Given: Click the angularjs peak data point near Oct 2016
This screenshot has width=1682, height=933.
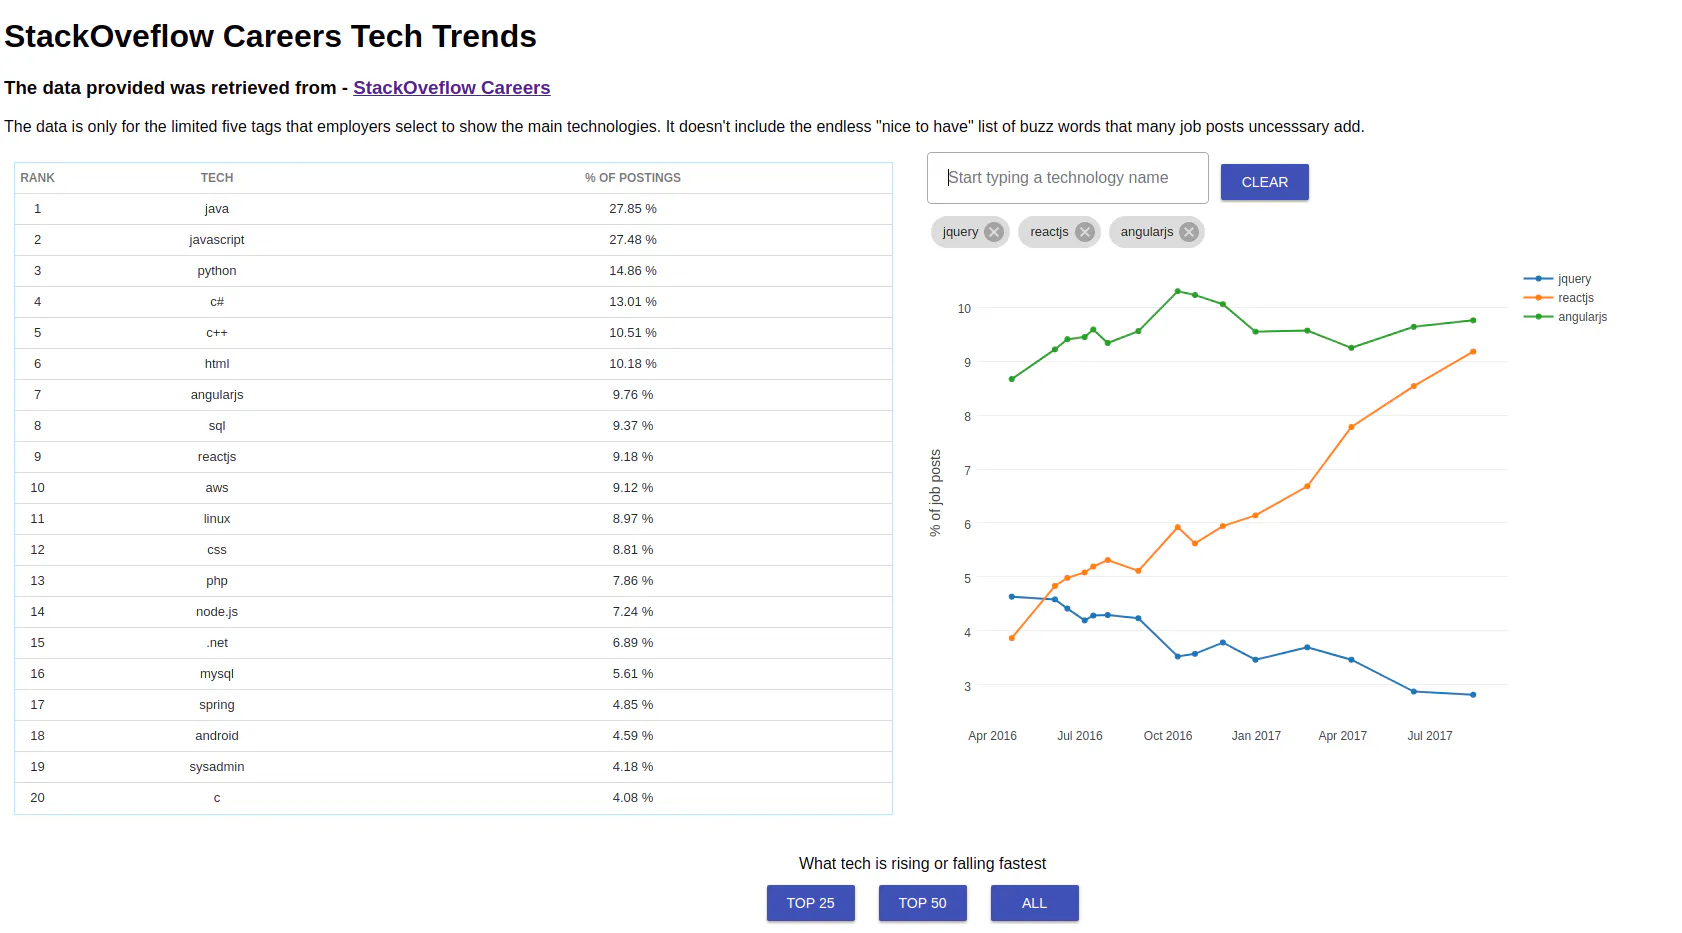Looking at the screenshot, I should (1177, 291).
